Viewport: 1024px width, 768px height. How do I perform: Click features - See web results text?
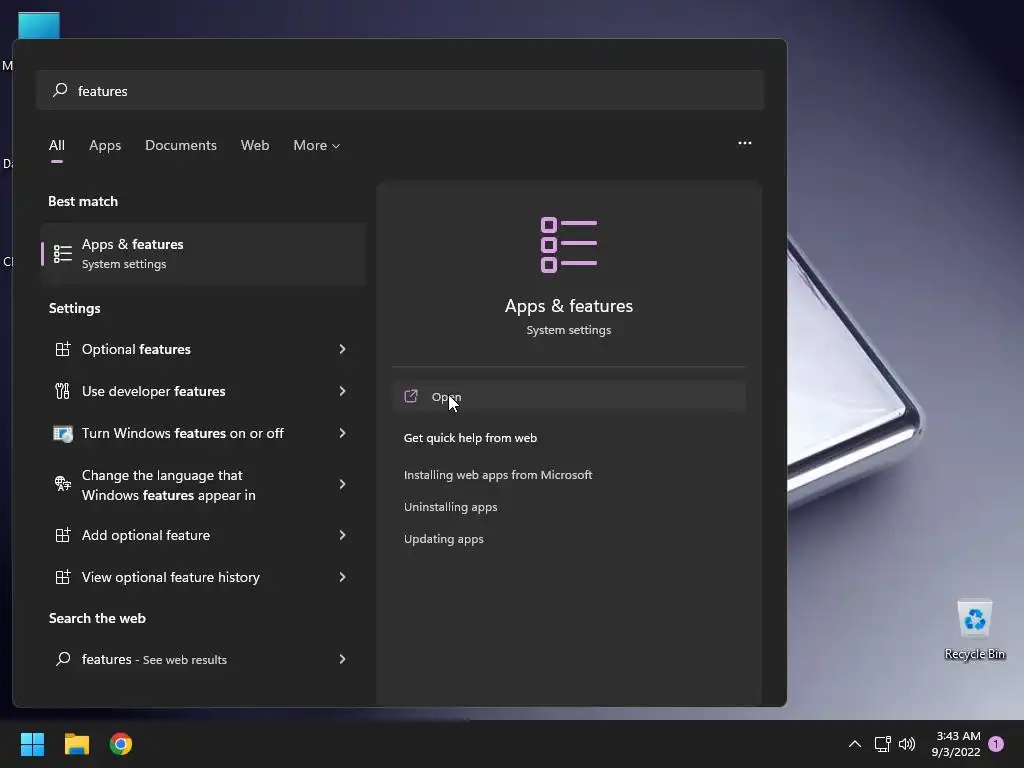[x=154, y=659]
